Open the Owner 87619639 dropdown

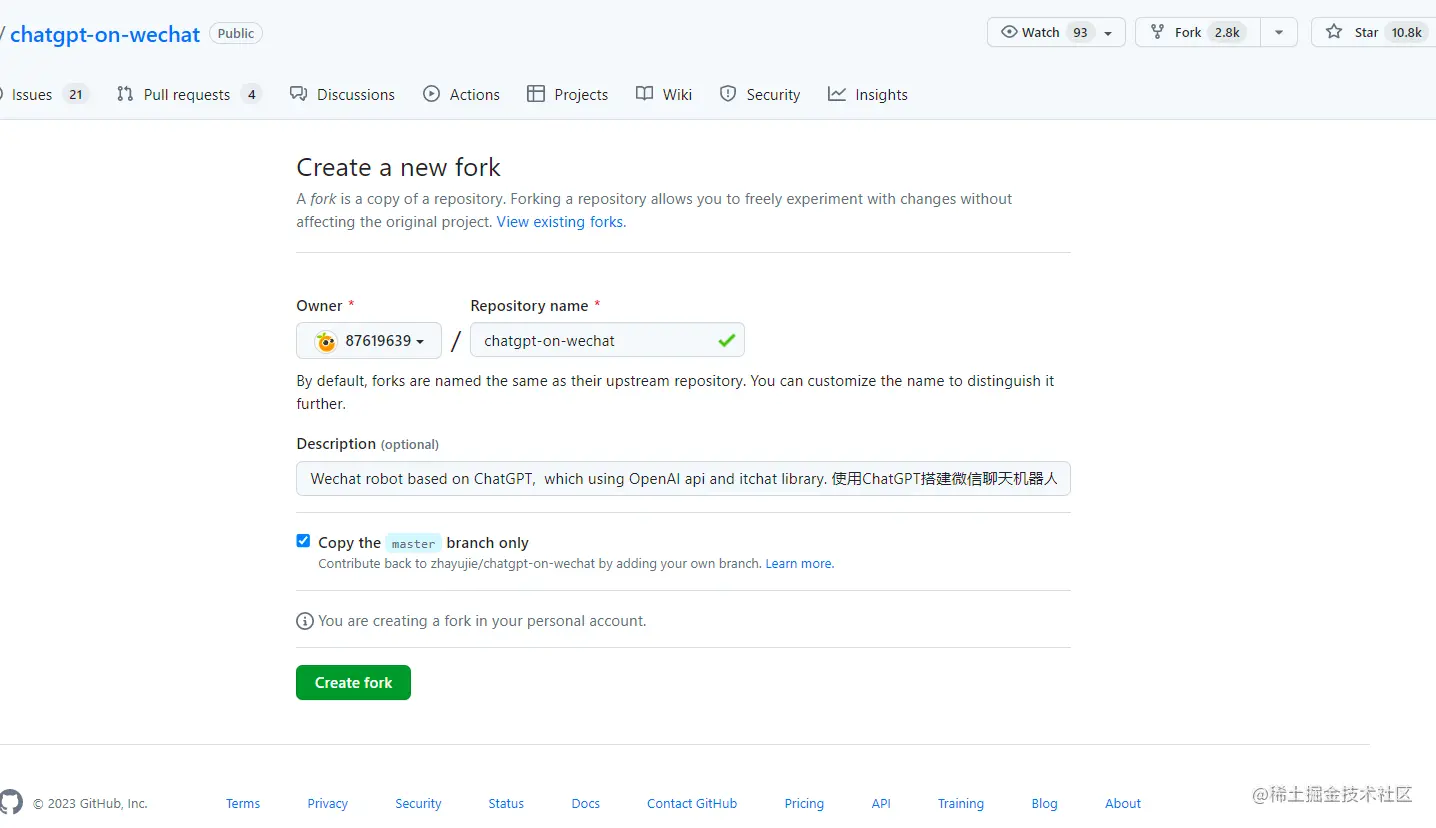[x=369, y=341]
